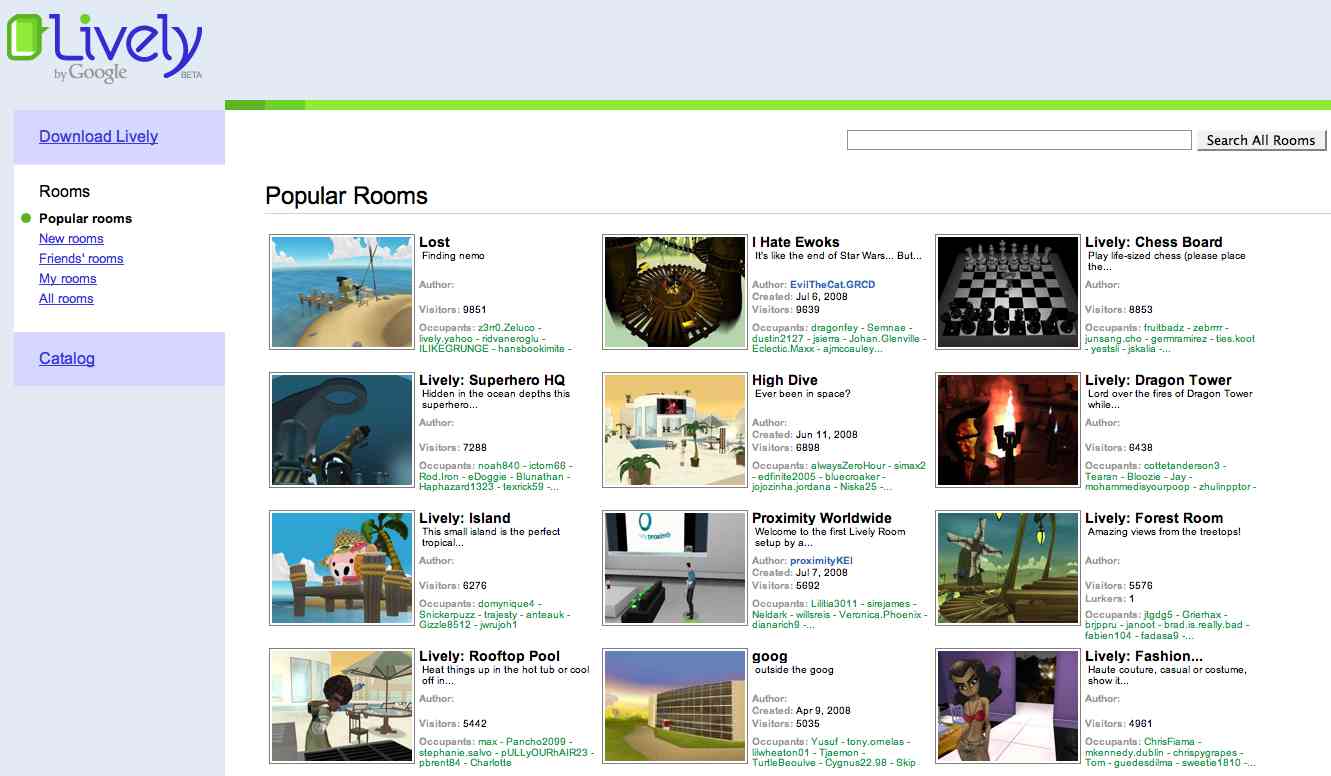
Task: Open the I Hate Ewoks thumbnail
Action: [675, 292]
